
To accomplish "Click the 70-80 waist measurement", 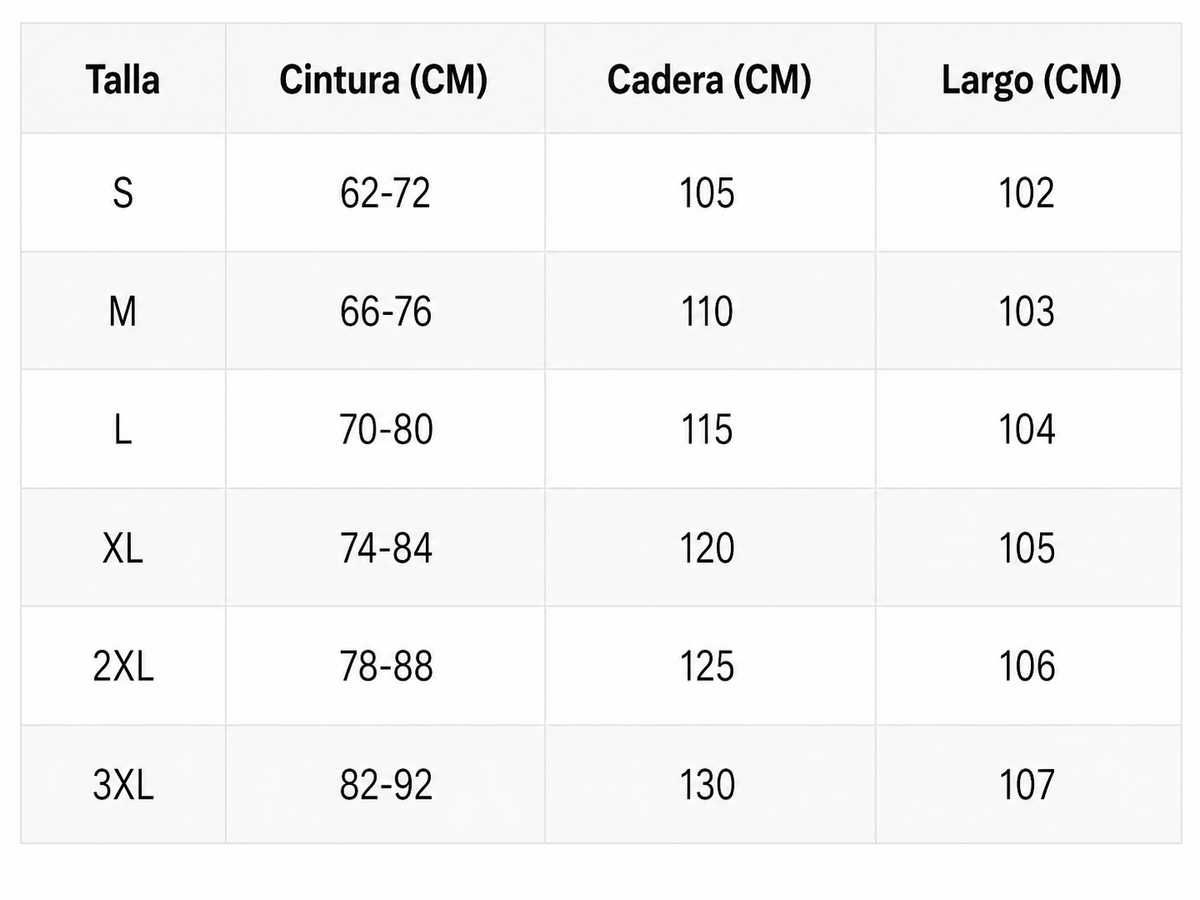I will coord(385,430).
